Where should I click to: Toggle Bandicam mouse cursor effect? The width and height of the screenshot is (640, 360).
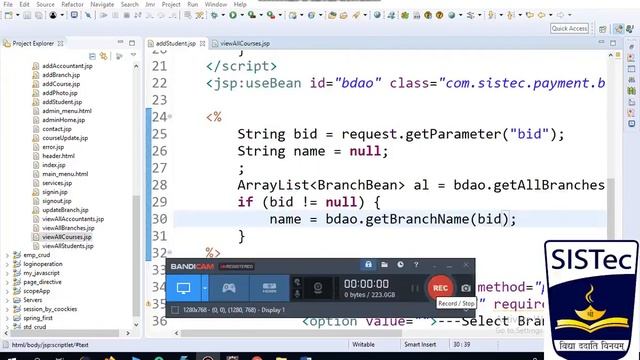[x=297, y=282]
